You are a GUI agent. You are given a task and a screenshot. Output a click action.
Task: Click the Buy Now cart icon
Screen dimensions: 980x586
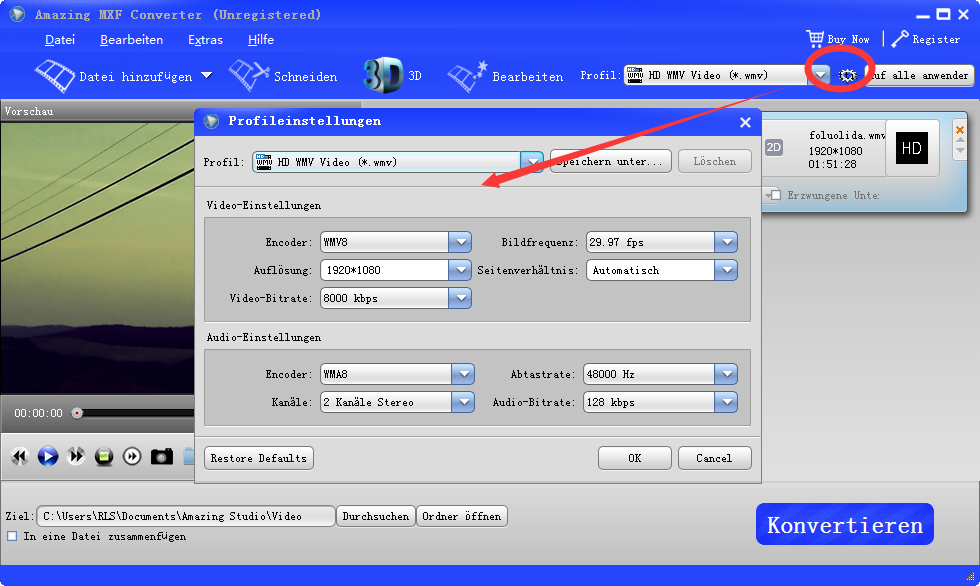pos(815,39)
